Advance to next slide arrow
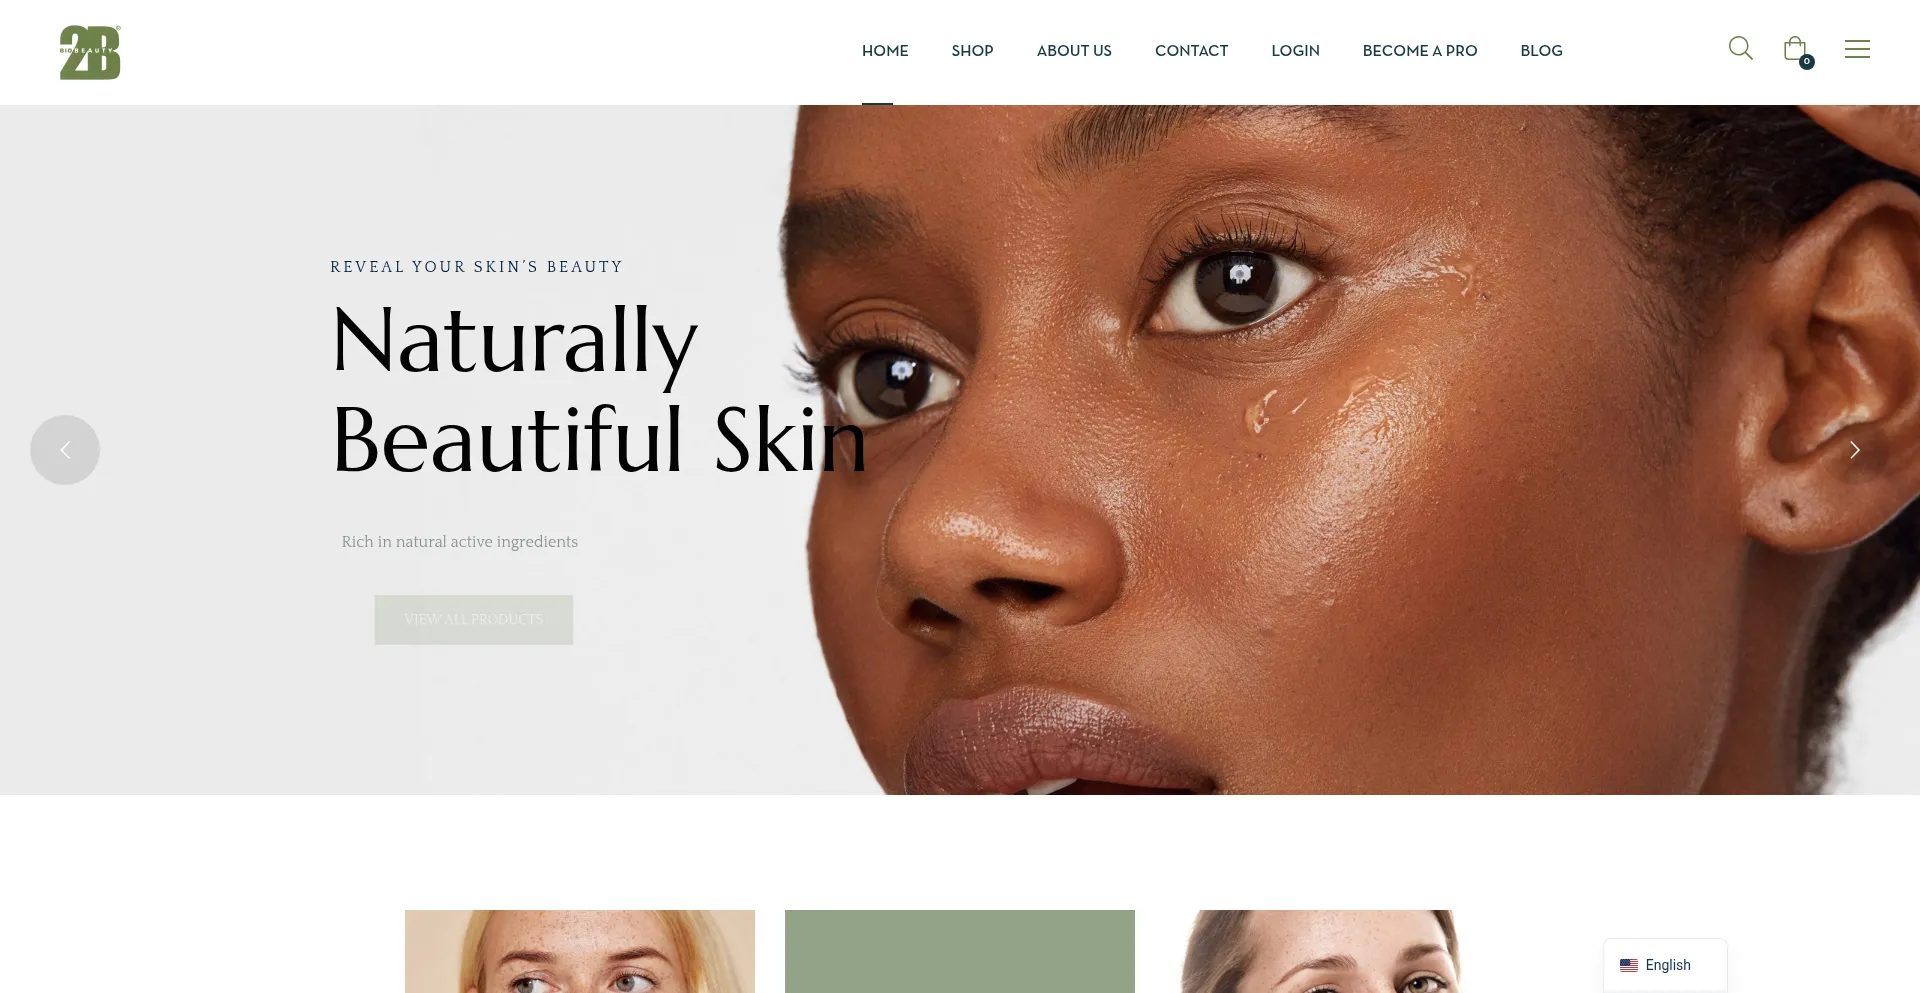 coord(1854,450)
